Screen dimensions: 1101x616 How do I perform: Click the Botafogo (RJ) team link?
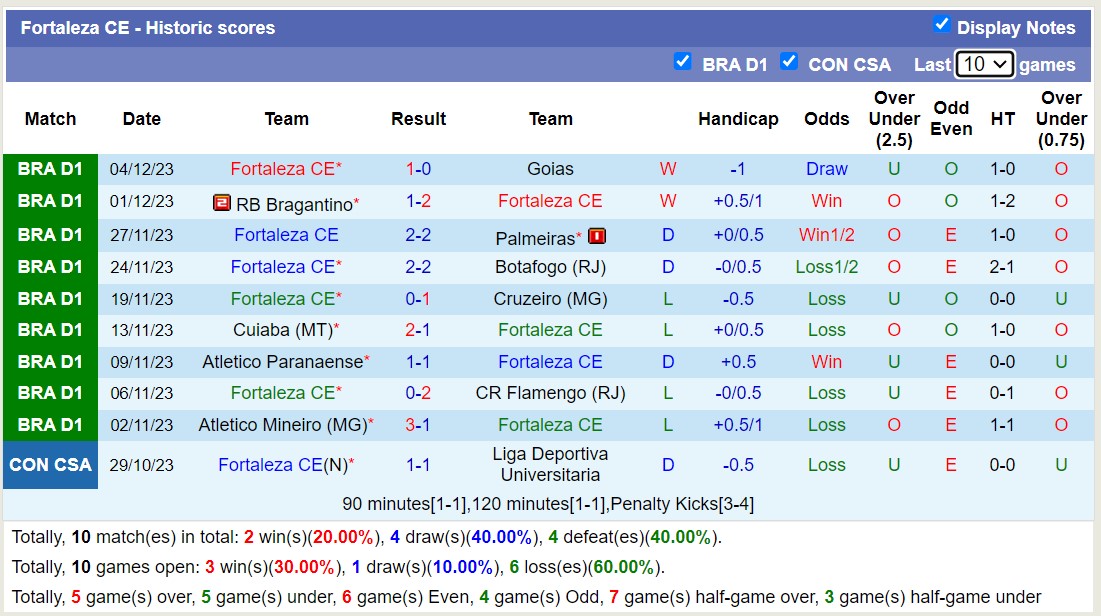point(550,267)
